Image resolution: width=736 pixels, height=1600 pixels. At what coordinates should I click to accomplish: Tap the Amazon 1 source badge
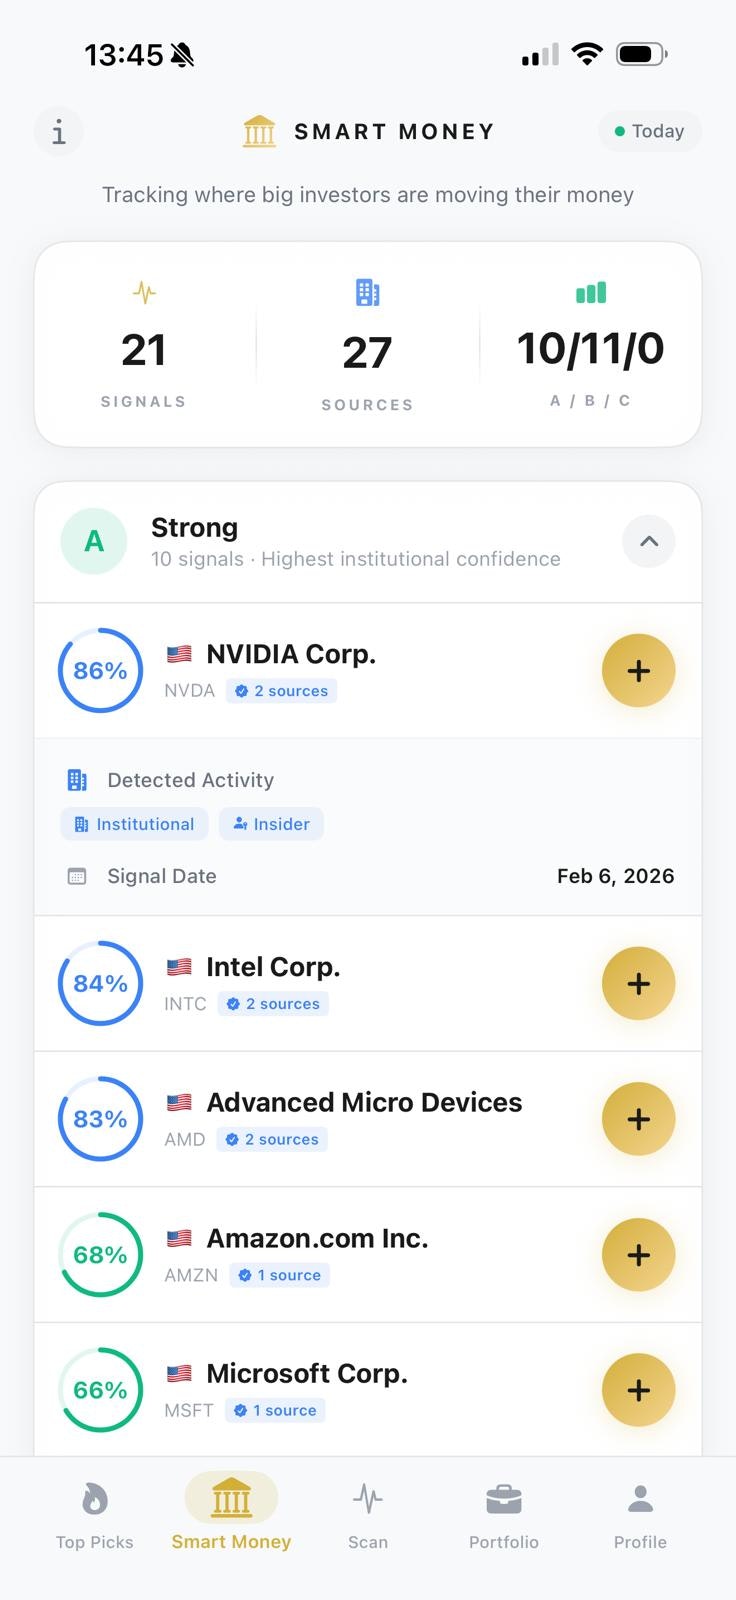[x=280, y=1275]
